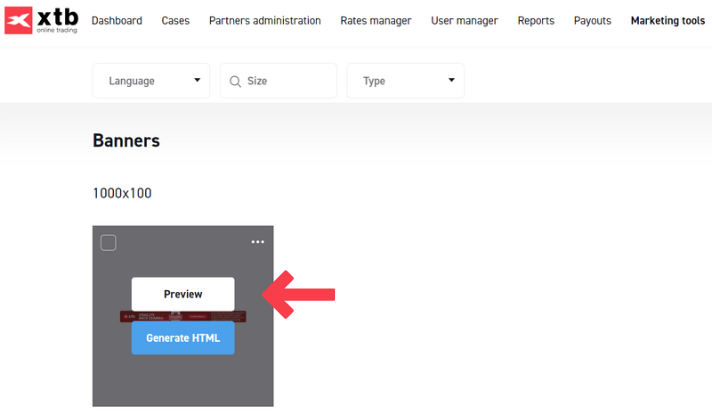Focus the Size search input field
The width and height of the screenshot is (712, 419).
pyautogui.click(x=288, y=81)
